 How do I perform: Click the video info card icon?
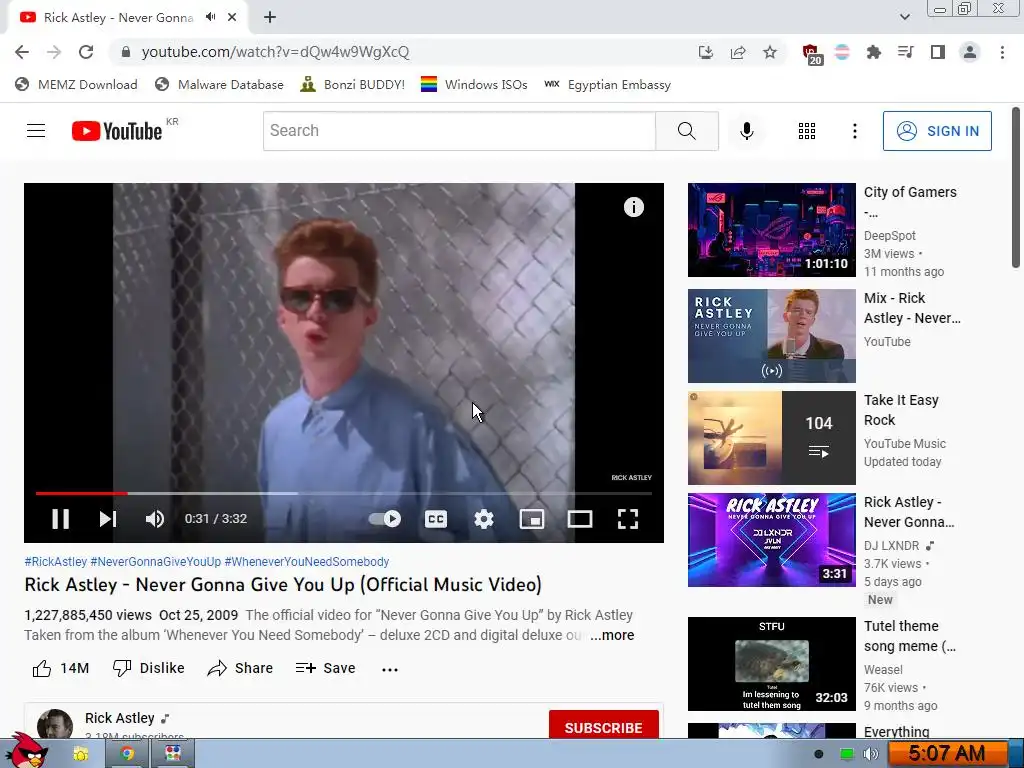point(633,207)
